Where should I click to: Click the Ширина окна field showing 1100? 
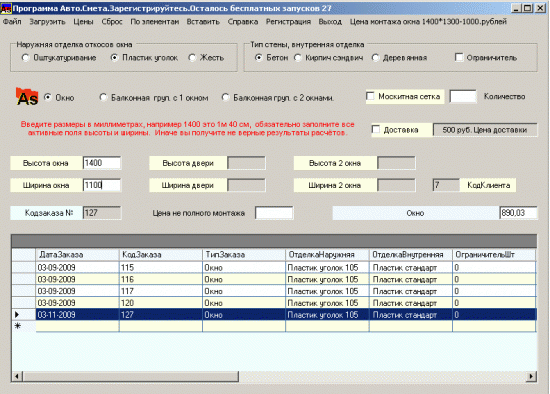[102, 185]
